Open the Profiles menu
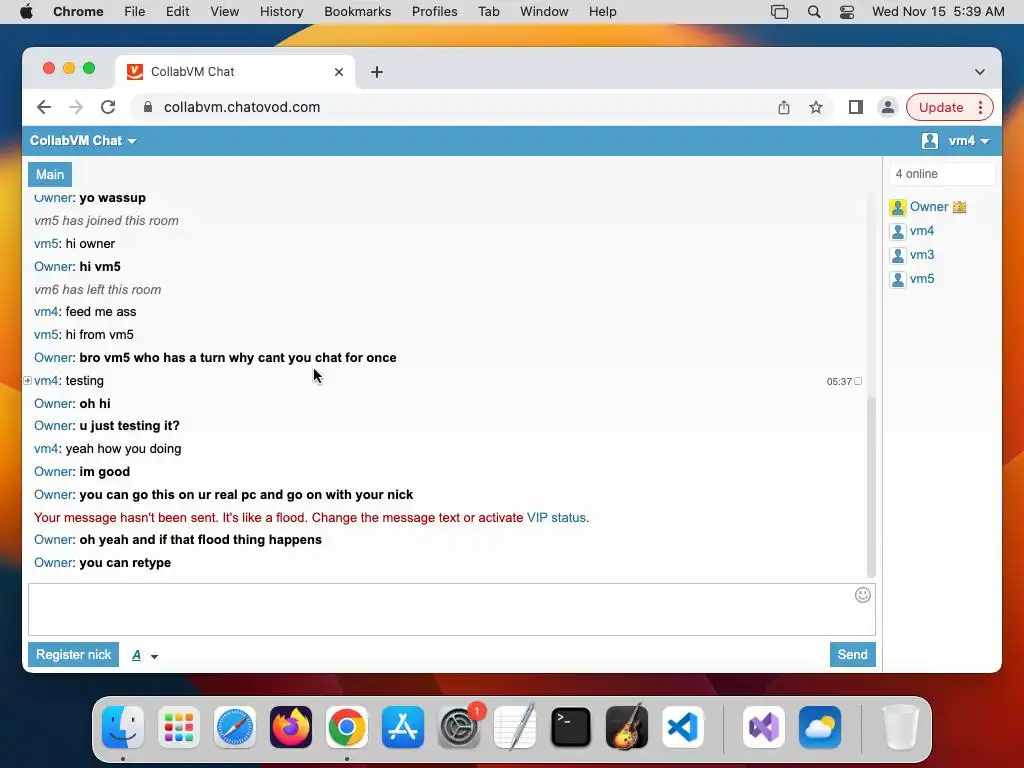The image size is (1024, 768). point(434,12)
